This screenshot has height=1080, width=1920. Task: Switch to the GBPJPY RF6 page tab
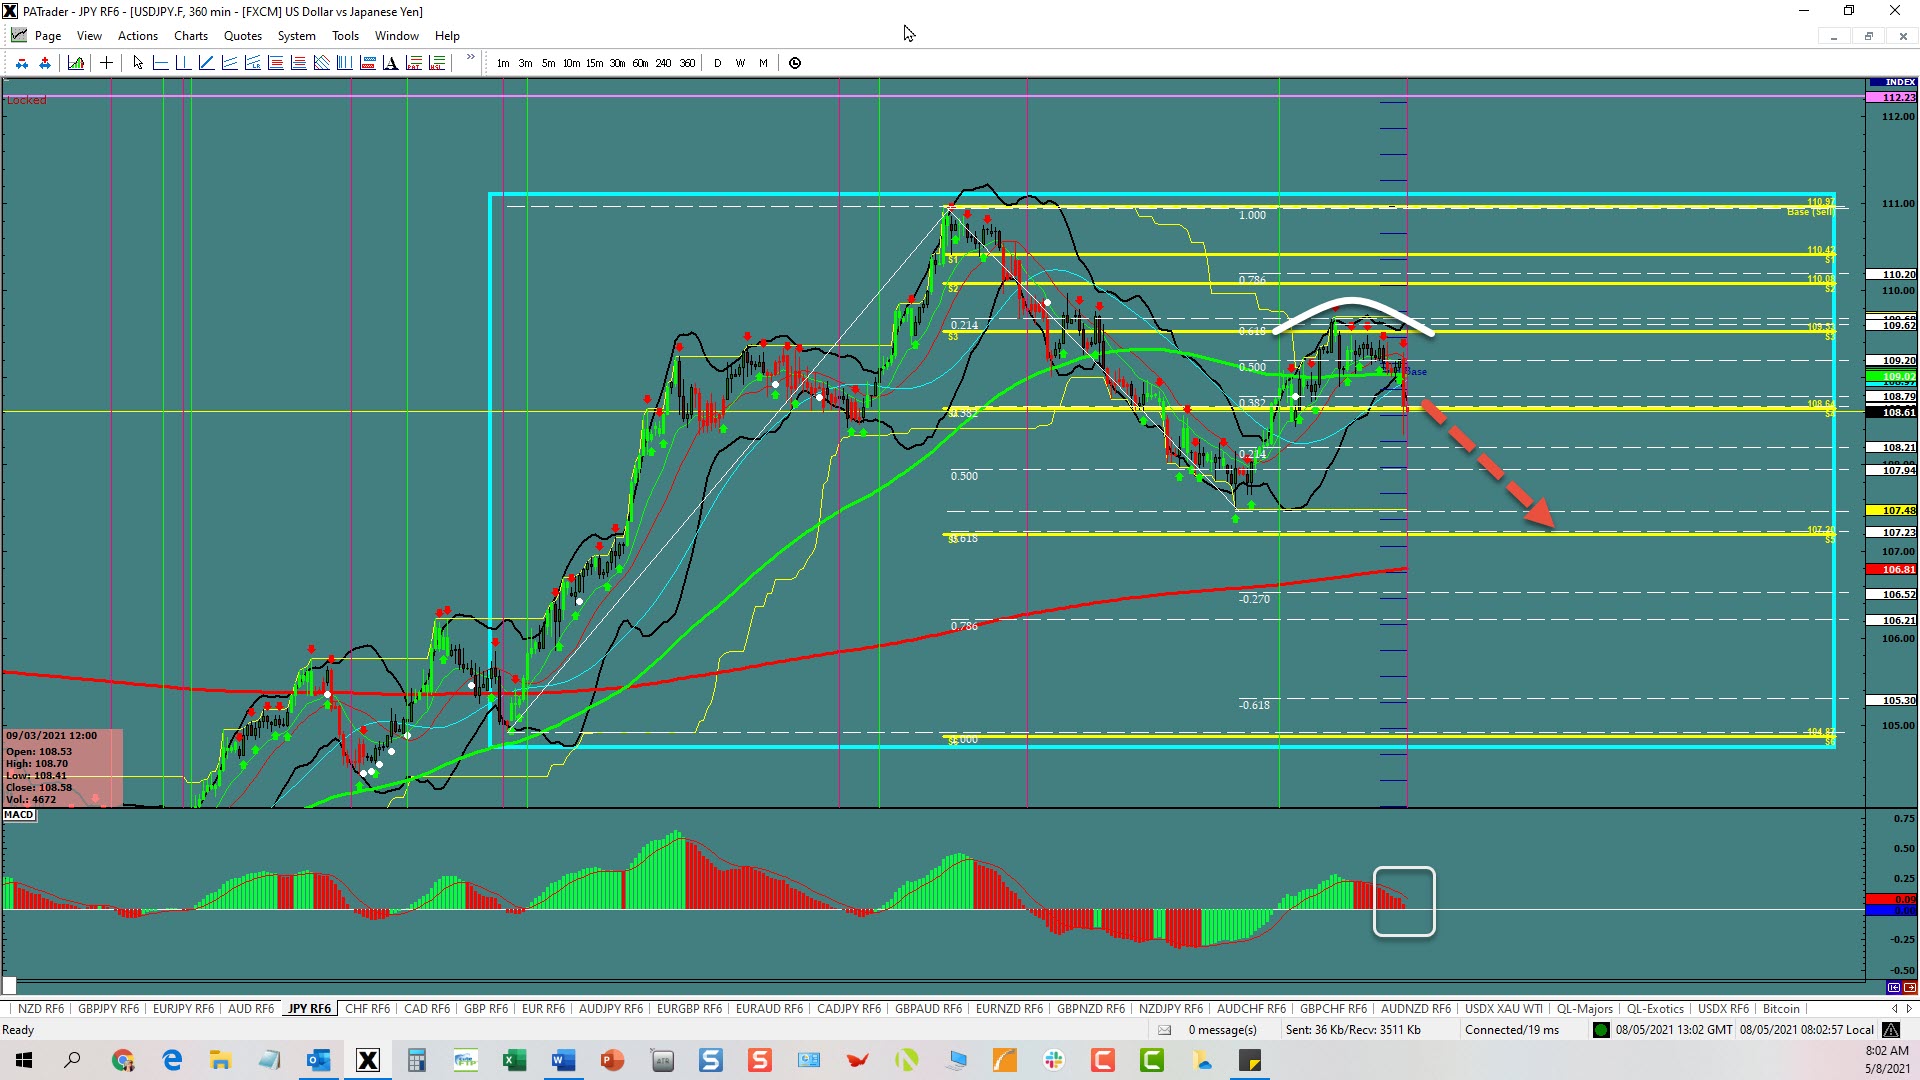109,1009
